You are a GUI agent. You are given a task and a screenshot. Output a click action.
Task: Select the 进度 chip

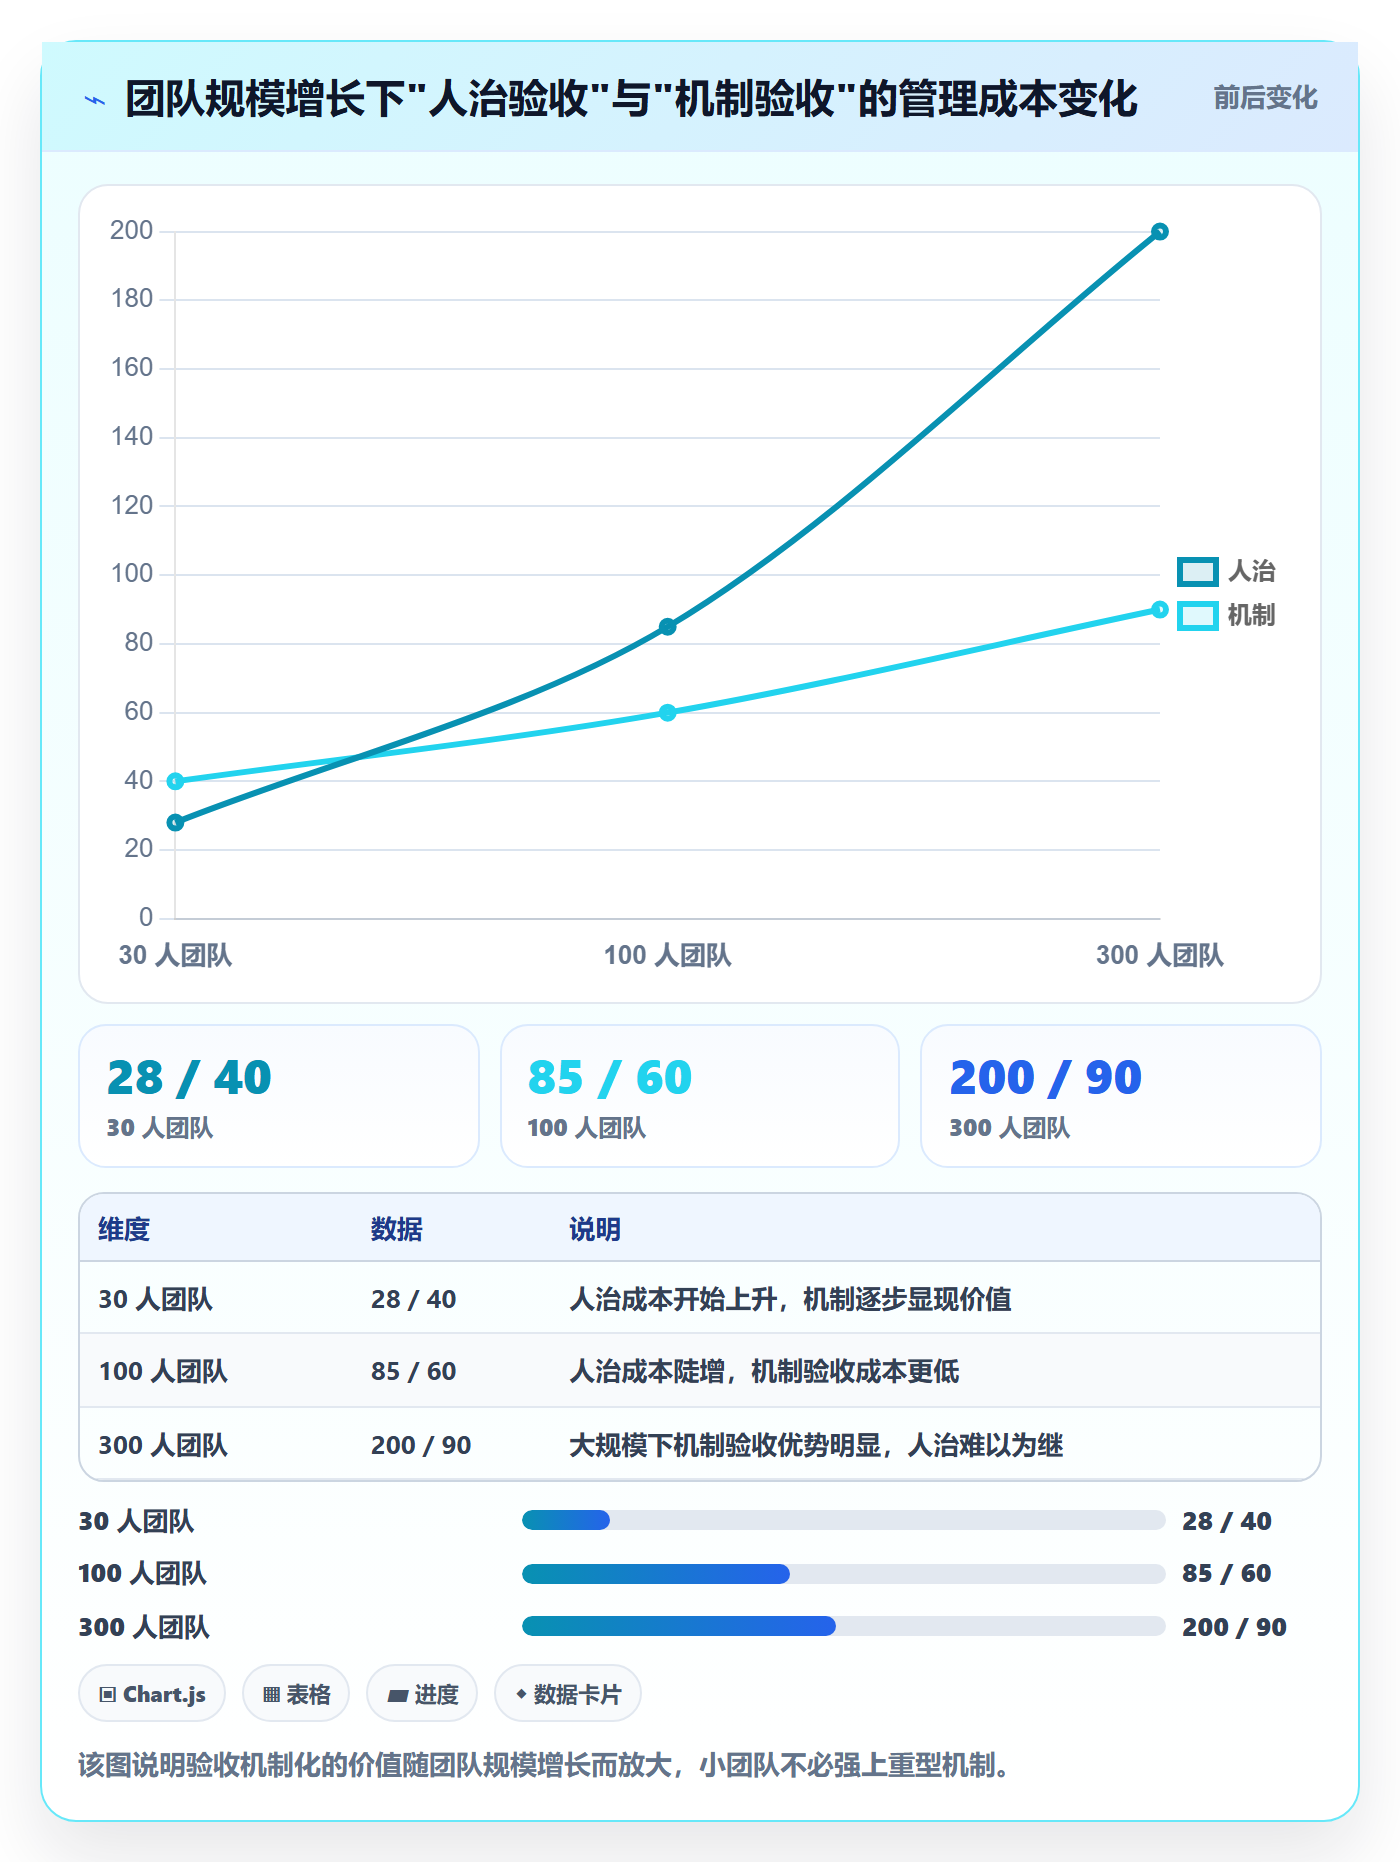click(x=422, y=1694)
